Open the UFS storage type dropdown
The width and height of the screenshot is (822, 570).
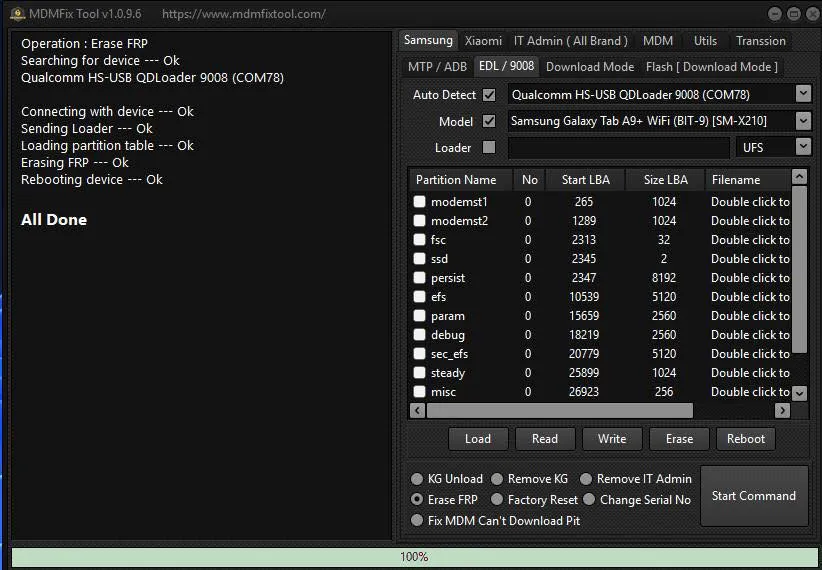tap(803, 147)
